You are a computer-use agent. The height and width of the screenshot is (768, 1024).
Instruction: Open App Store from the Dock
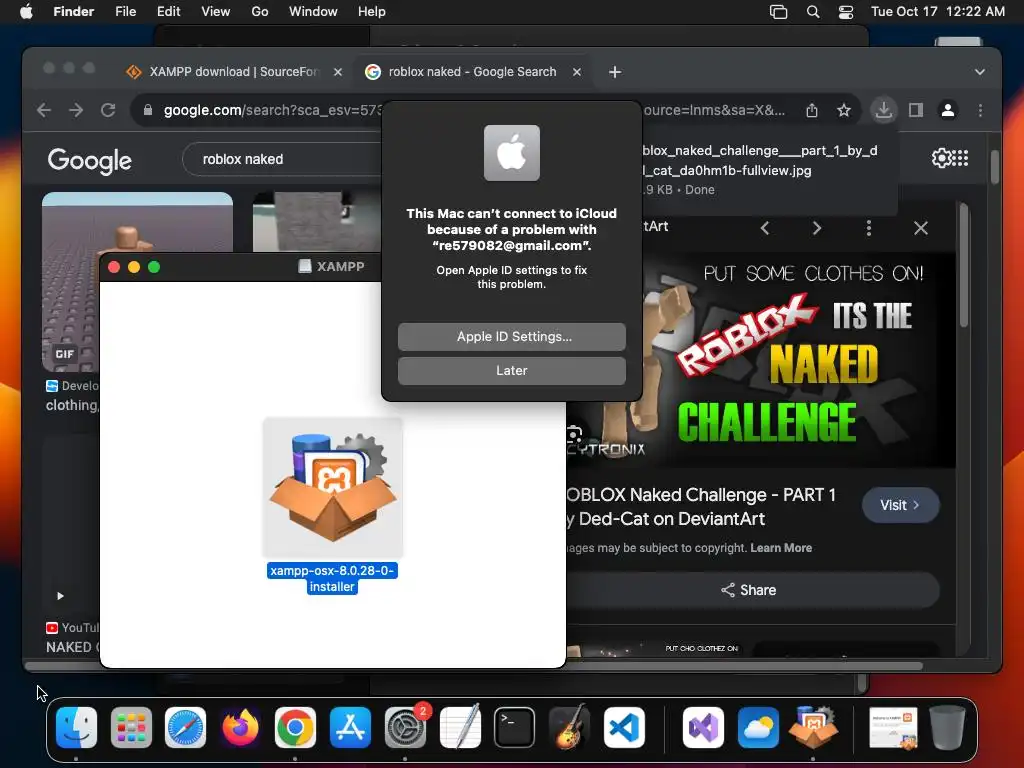350,727
